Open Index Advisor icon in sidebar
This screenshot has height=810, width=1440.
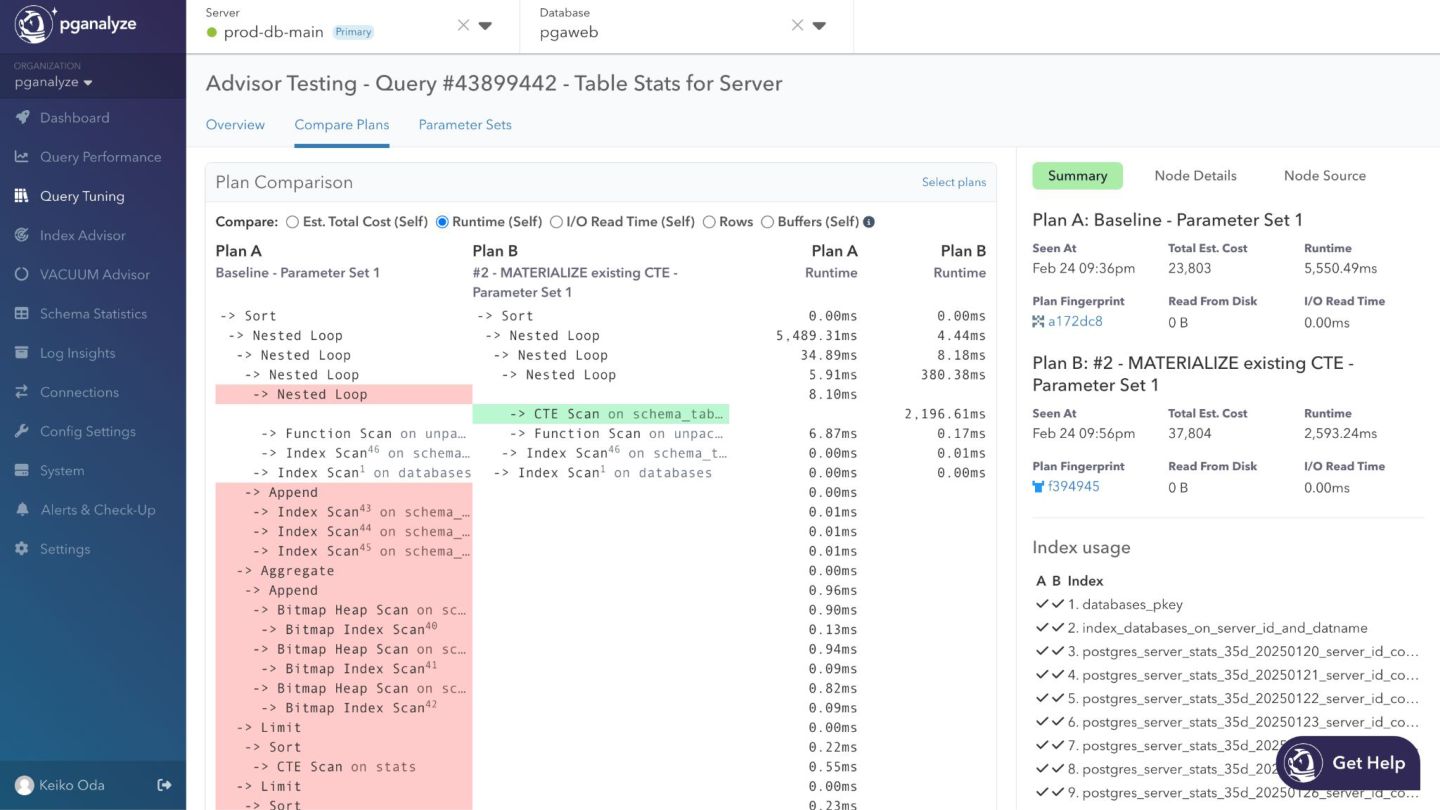(21, 235)
